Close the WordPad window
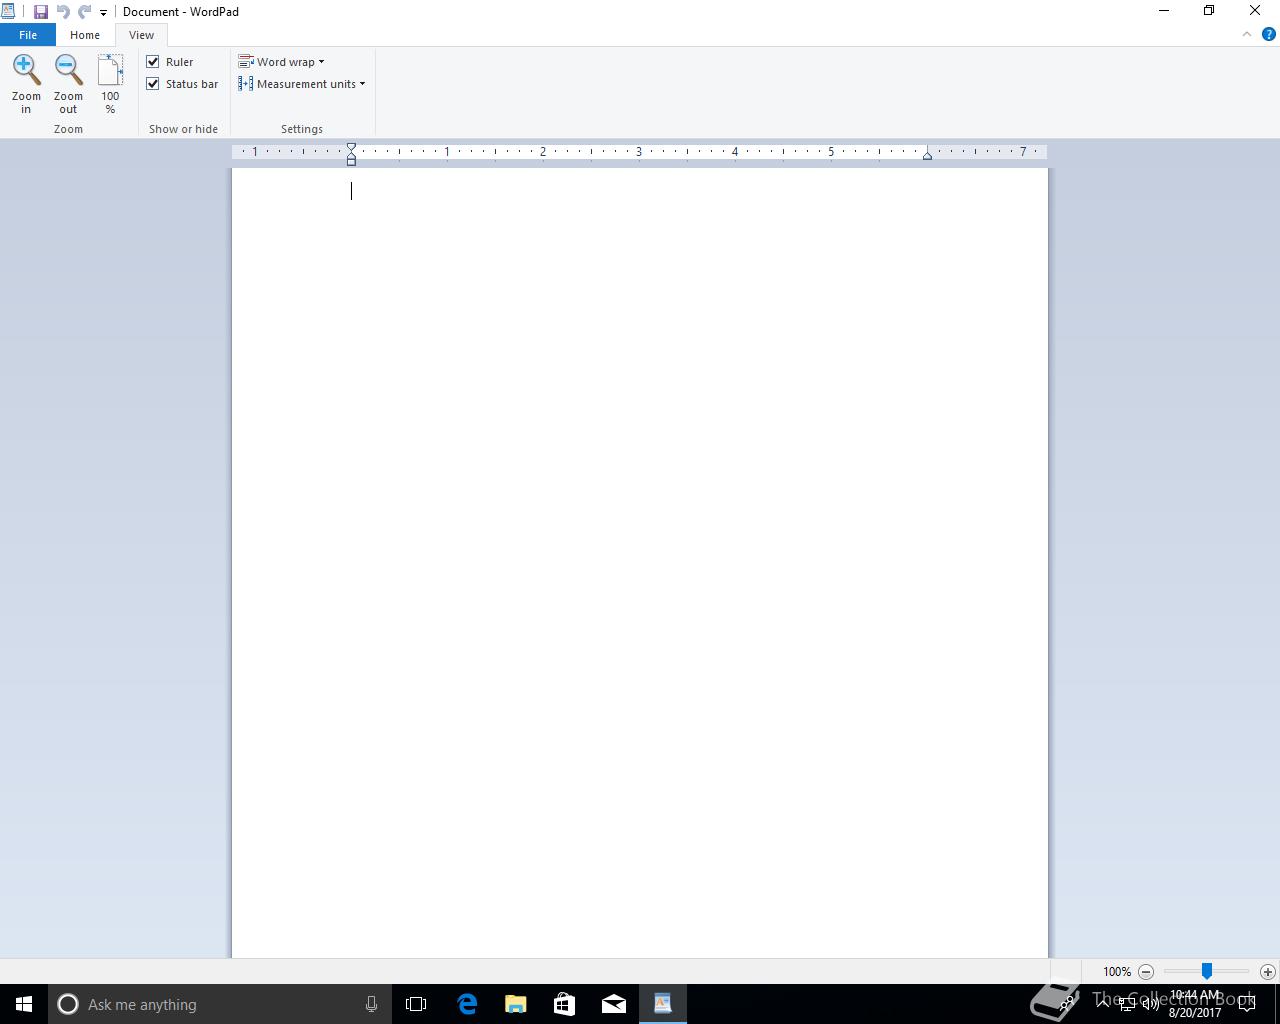The height and width of the screenshot is (1024, 1280). pos(1255,11)
